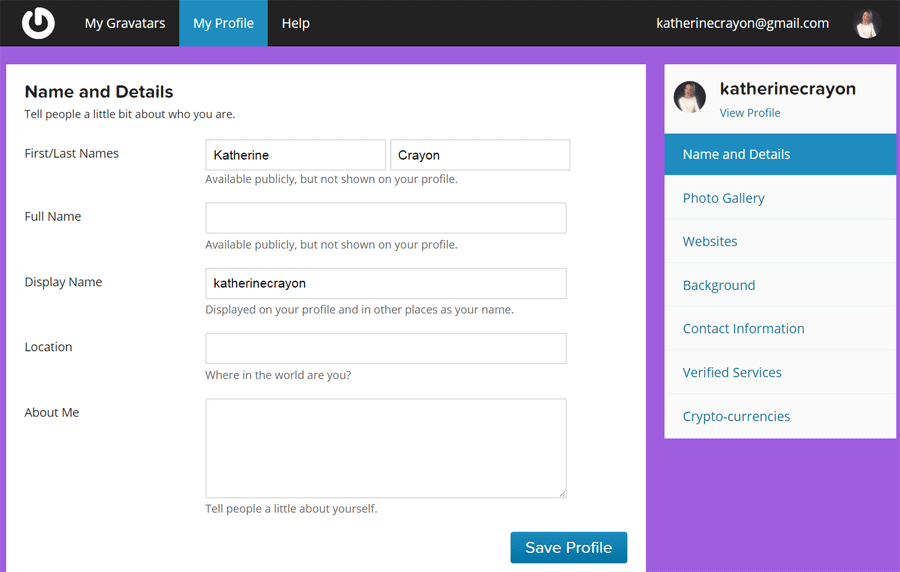This screenshot has height=572, width=900.
Task: Go to the Websites section
Action: 710,241
